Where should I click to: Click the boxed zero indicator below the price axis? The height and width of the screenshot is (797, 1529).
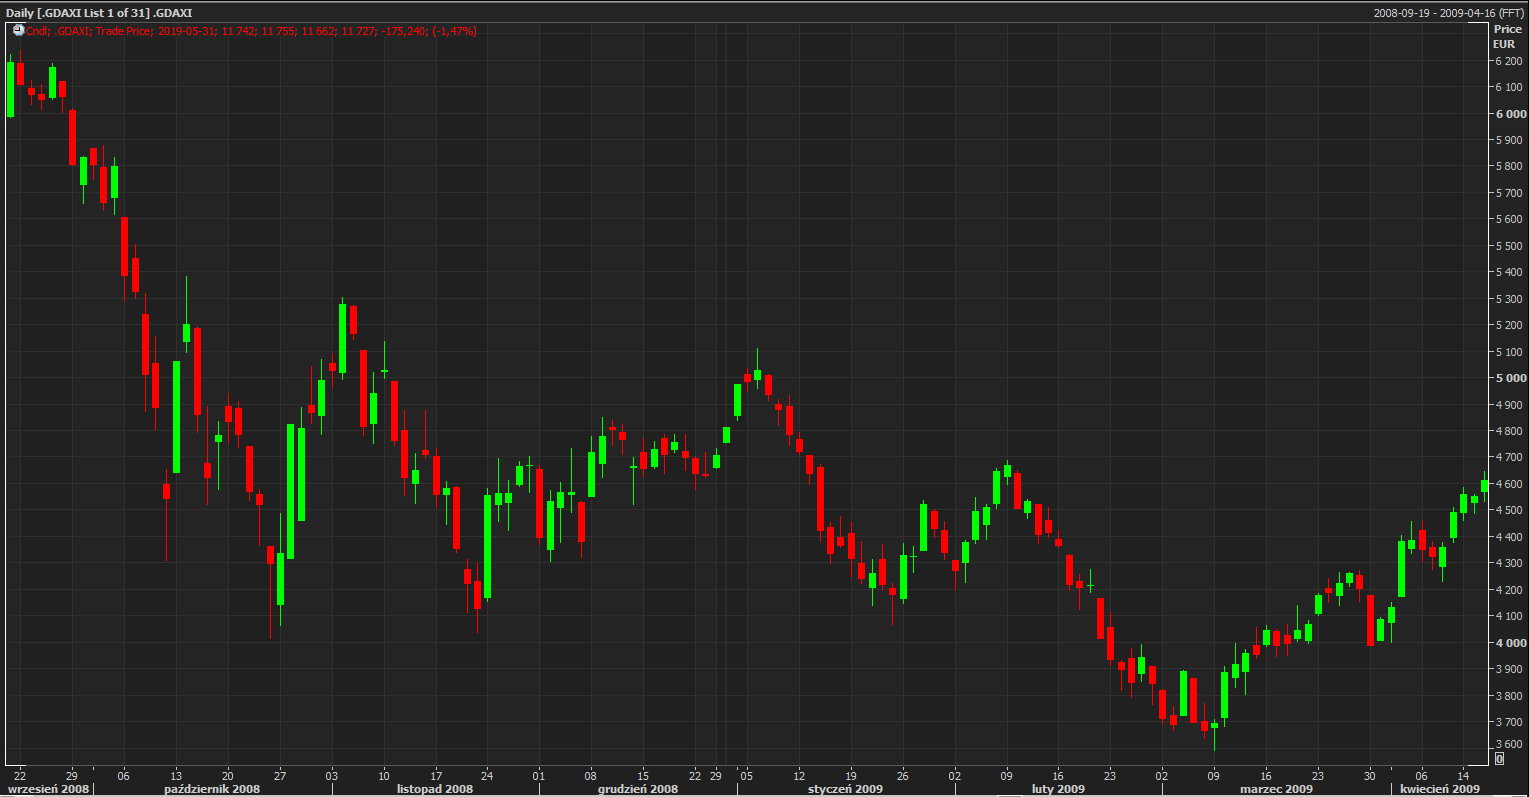[1499, 759]
